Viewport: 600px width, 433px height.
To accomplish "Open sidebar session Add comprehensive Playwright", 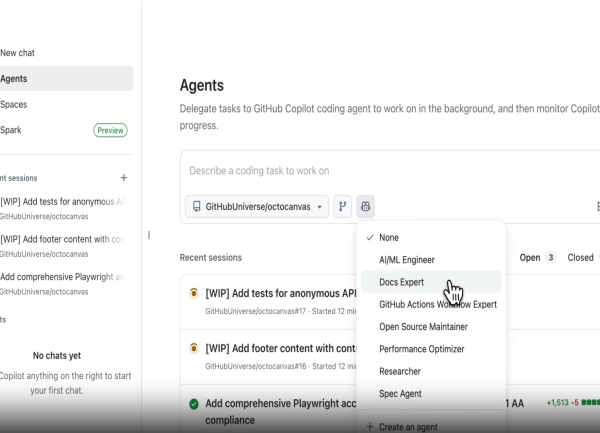I will click(63, 283).
